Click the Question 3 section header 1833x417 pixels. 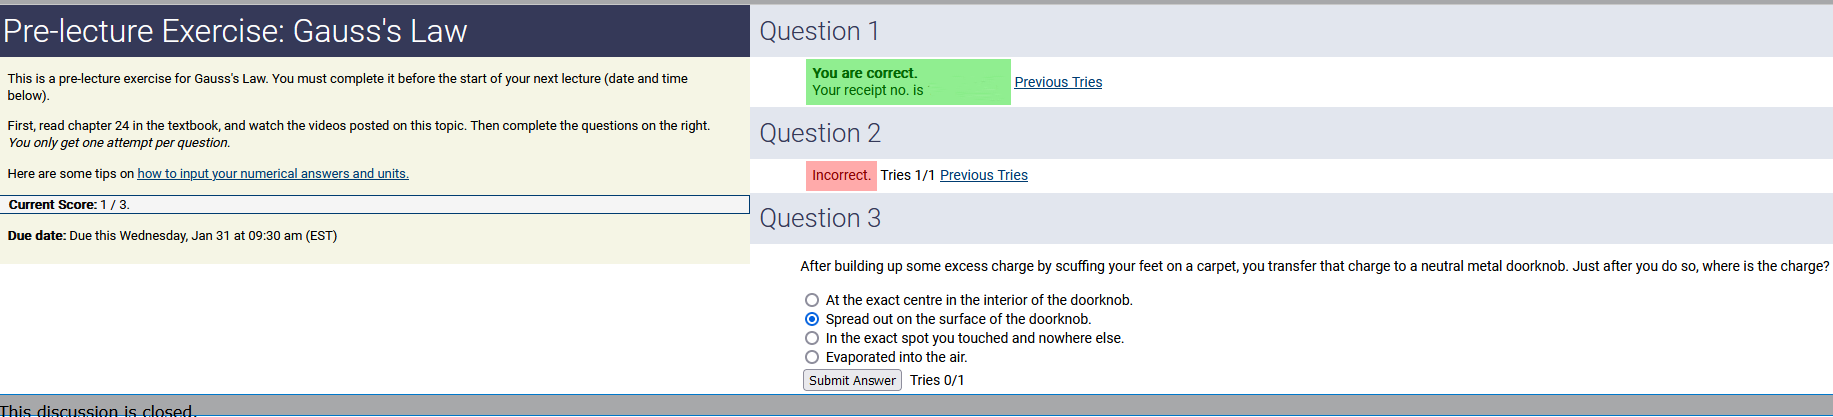820,218
